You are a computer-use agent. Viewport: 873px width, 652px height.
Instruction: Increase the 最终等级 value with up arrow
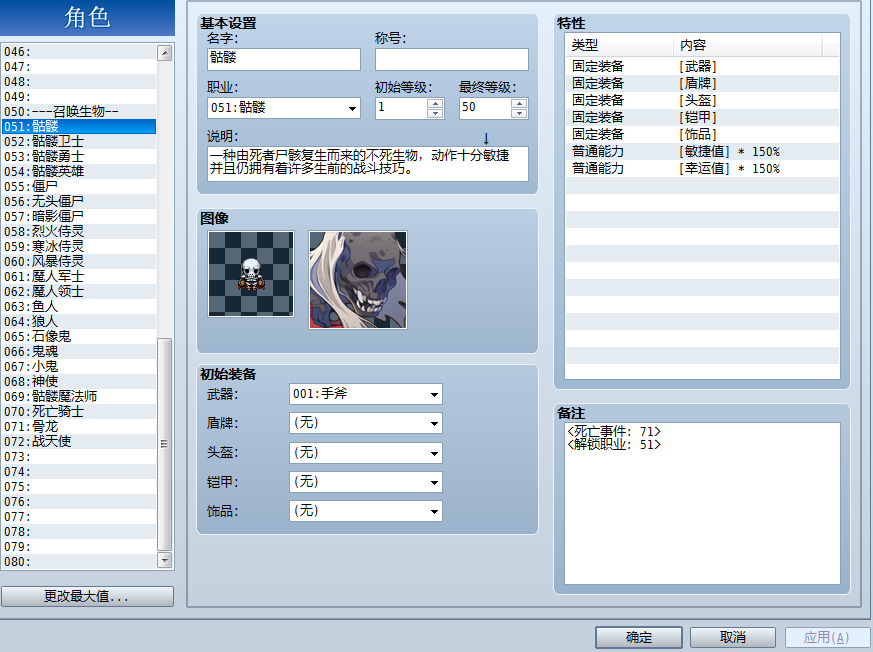click(x=519, y=103)
